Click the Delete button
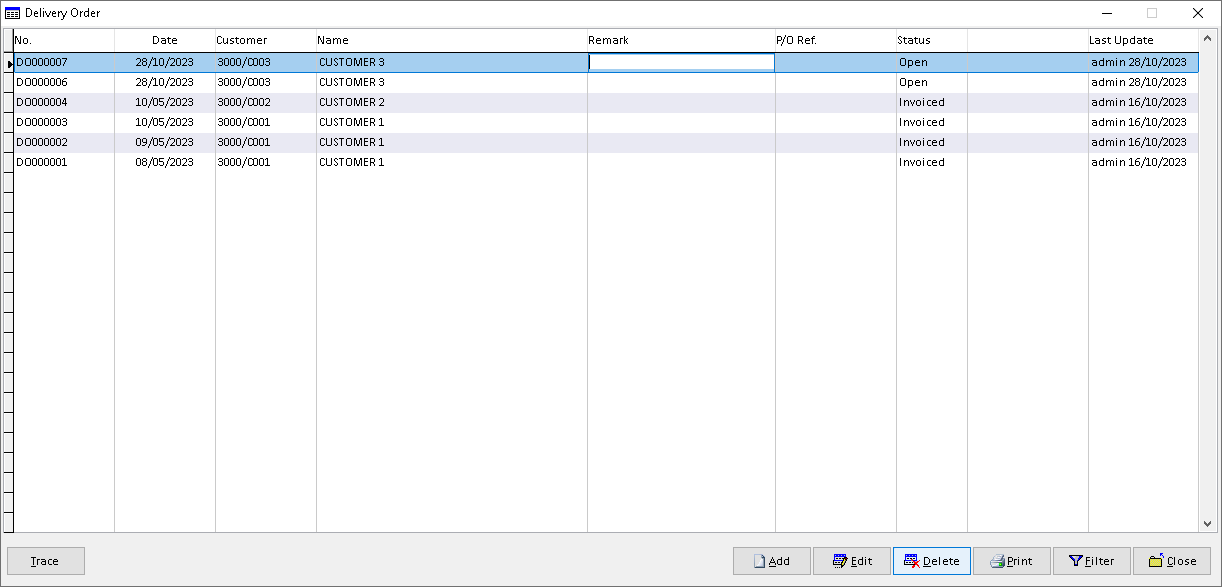Image resolution: width=1222 pixels, height=587 pixels. pos(932,561)
